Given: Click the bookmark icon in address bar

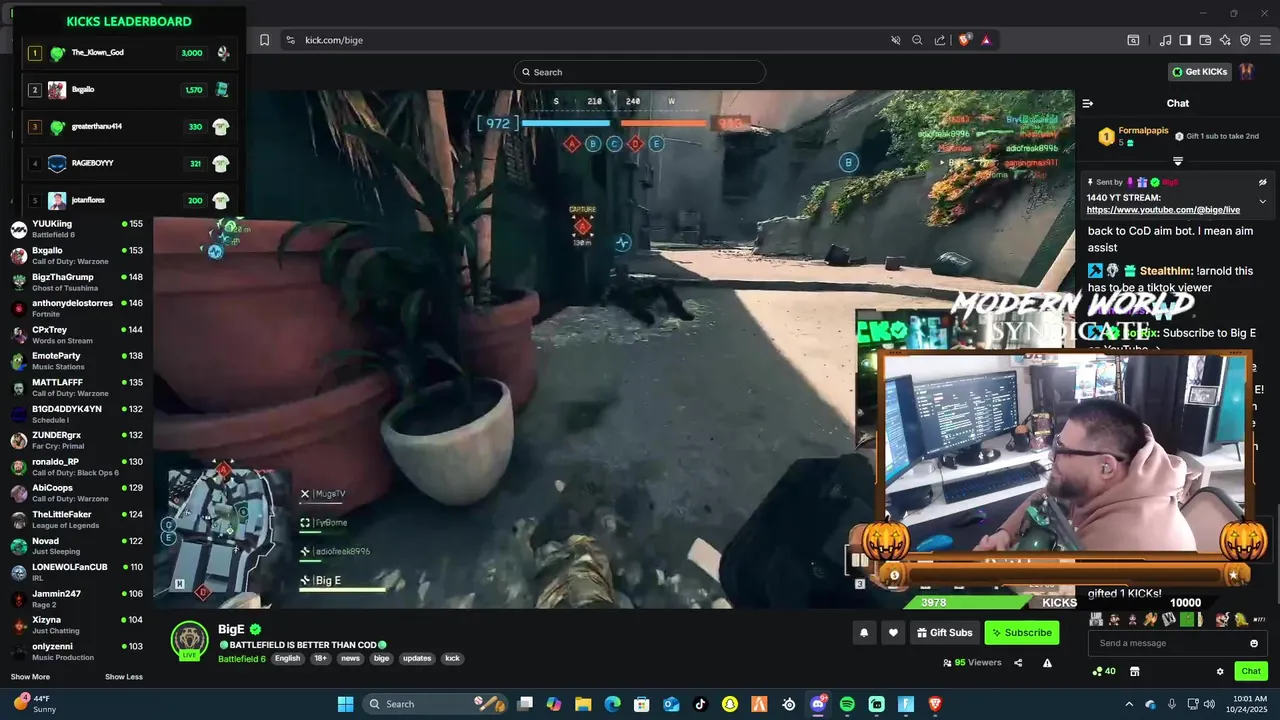Looking at the screenshot, I should pyautogui.click(x=264, y=40).
